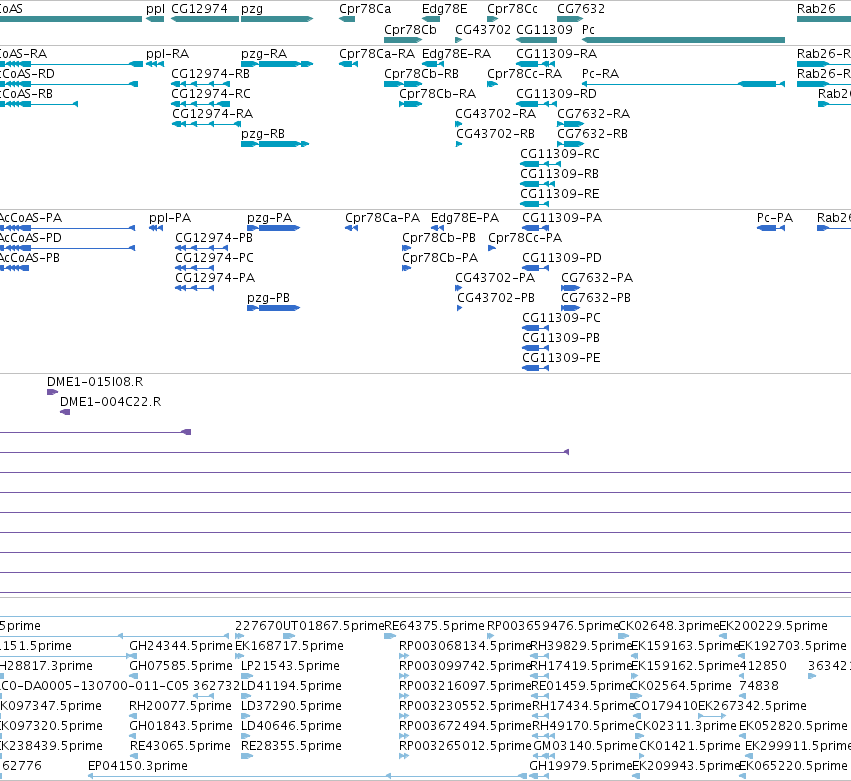Select EST label 74838
The image size is (851, 781).
coord(759,686)
